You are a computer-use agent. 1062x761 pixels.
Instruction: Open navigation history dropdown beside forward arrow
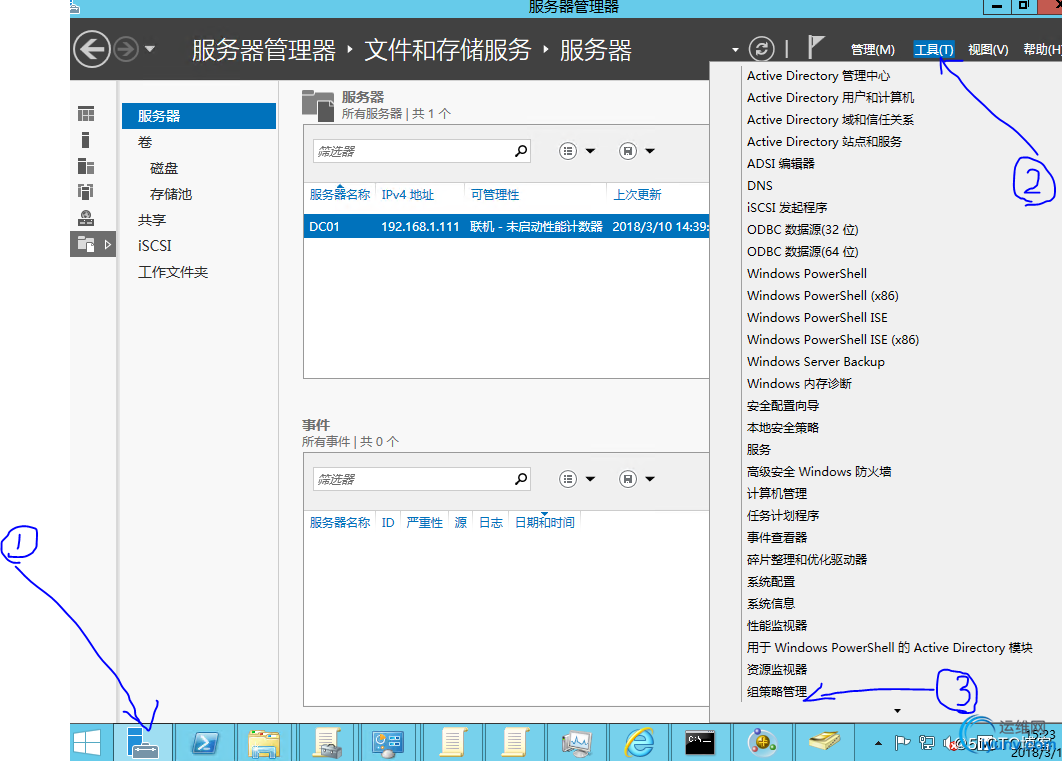150,49
